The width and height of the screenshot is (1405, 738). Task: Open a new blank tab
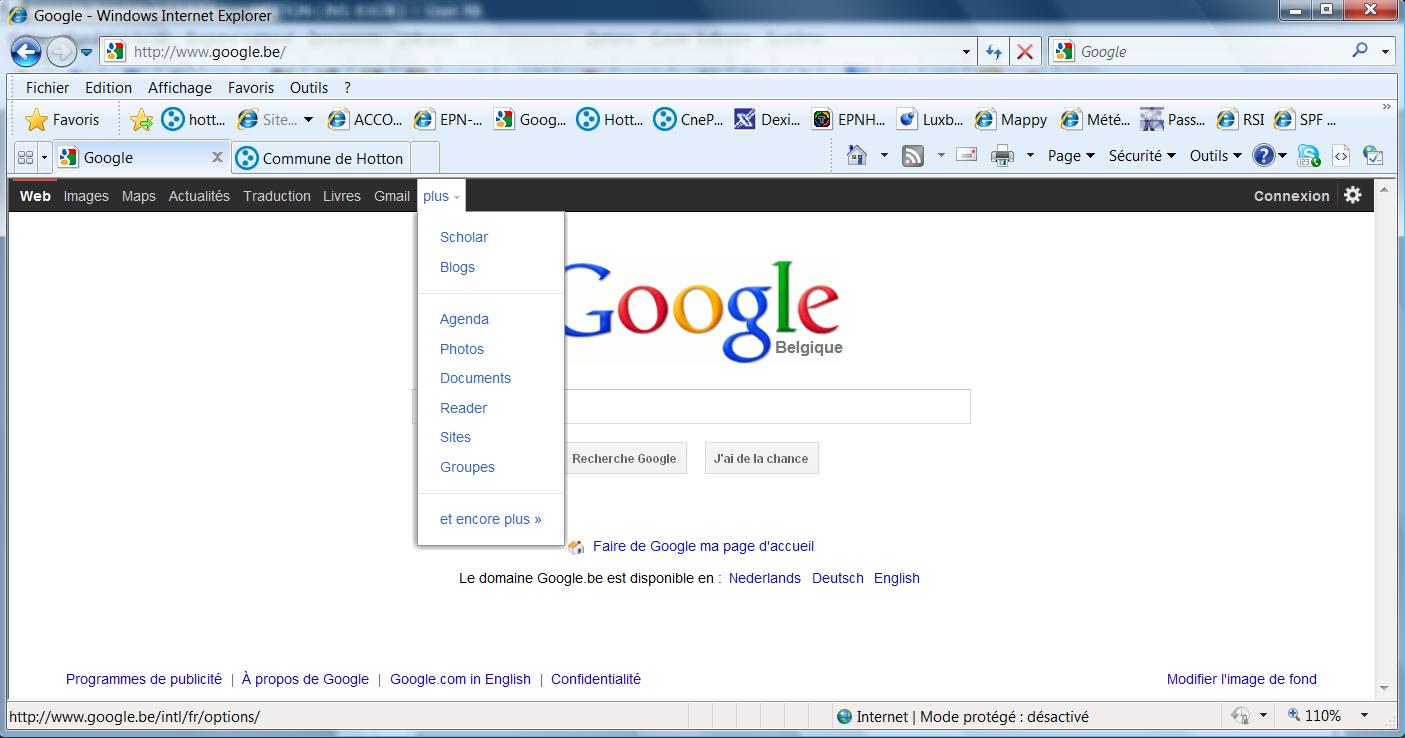[x=425, y=158]
